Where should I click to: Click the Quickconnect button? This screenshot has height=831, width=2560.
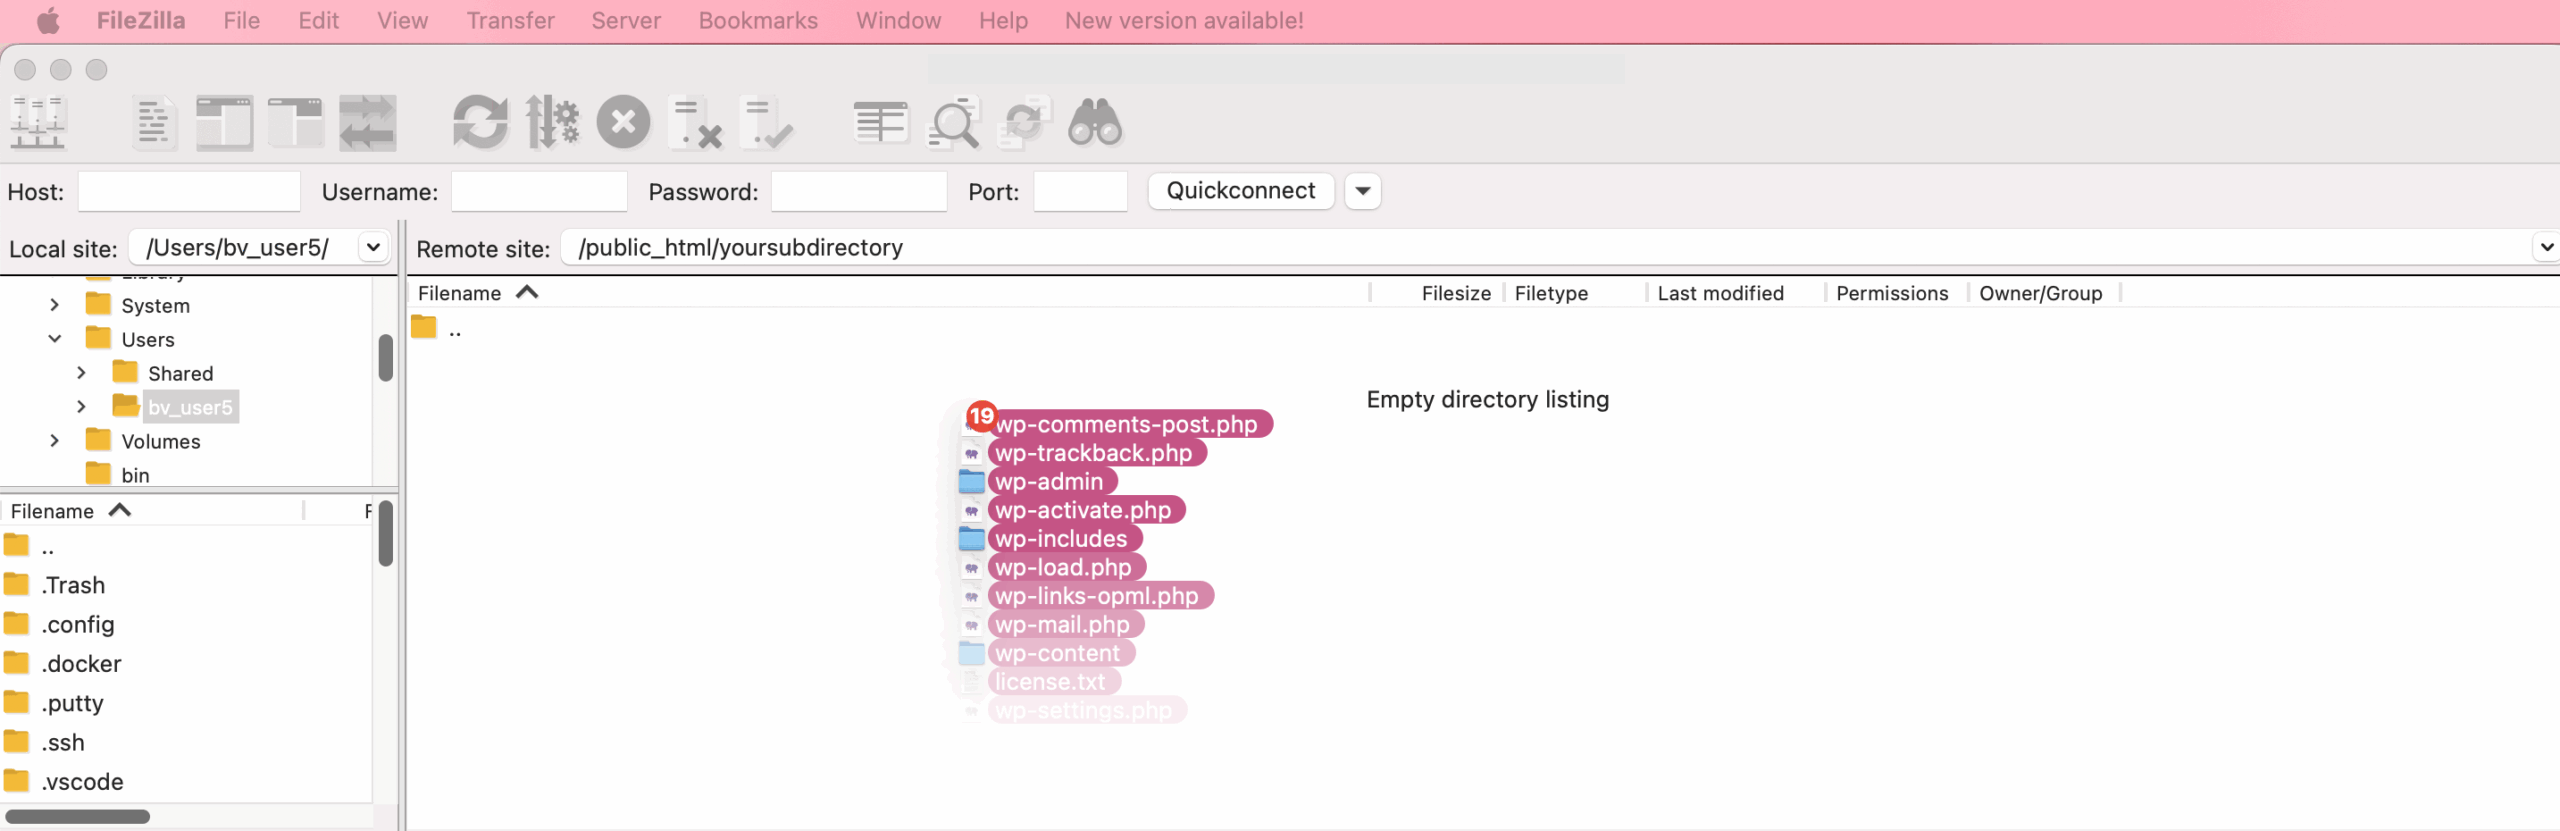tap(1241, 191)
